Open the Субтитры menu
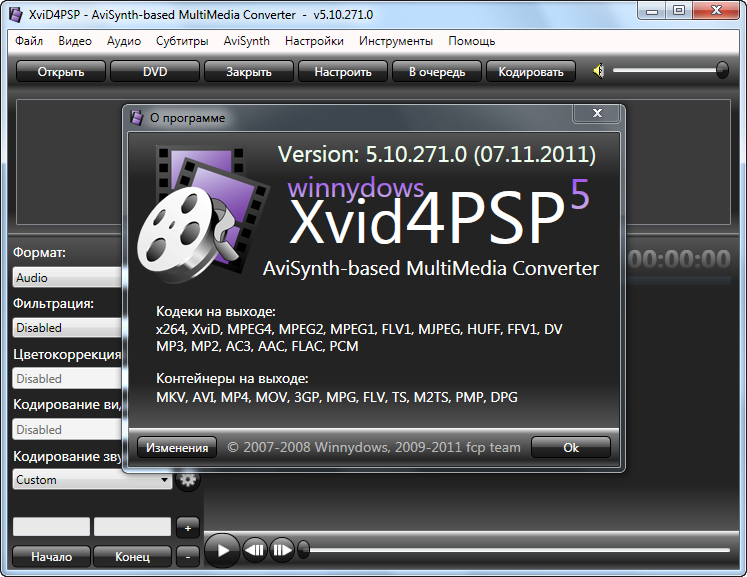This screenshot has width=747, height=577. (x=182, y=41)
